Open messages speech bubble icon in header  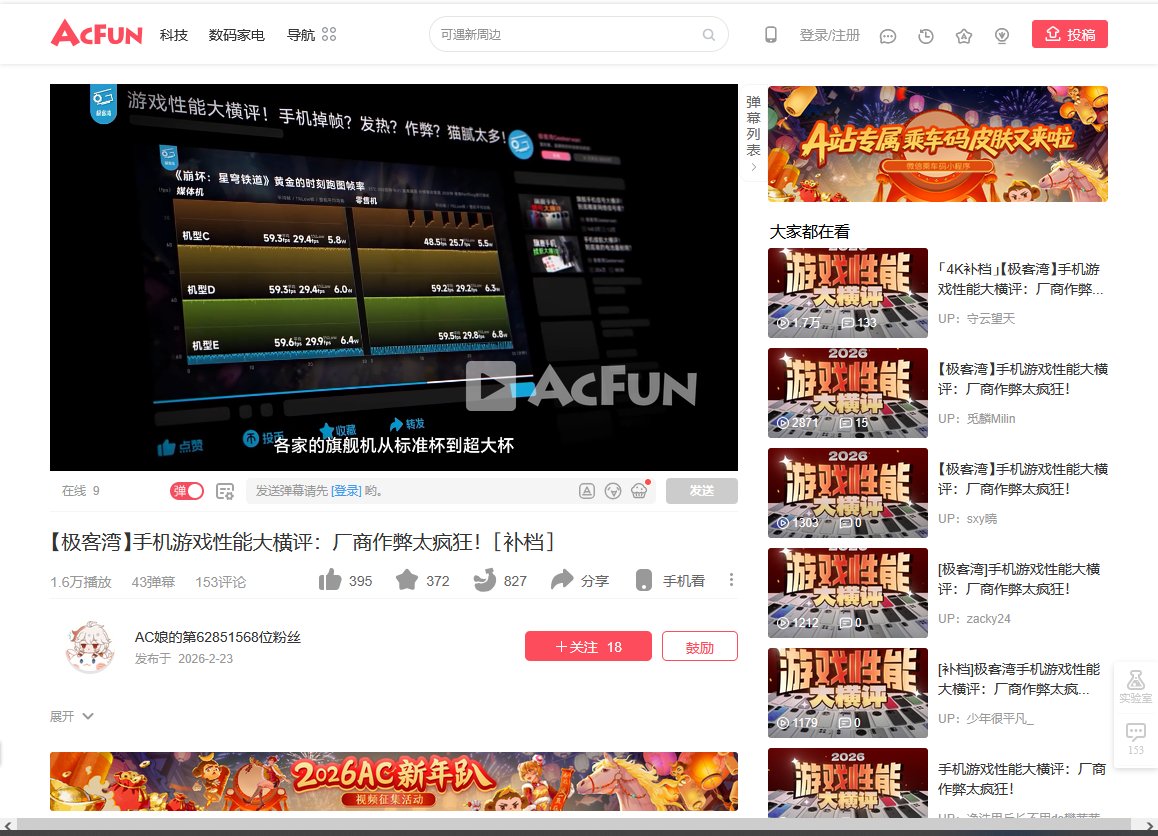click(x=888, y=36)
